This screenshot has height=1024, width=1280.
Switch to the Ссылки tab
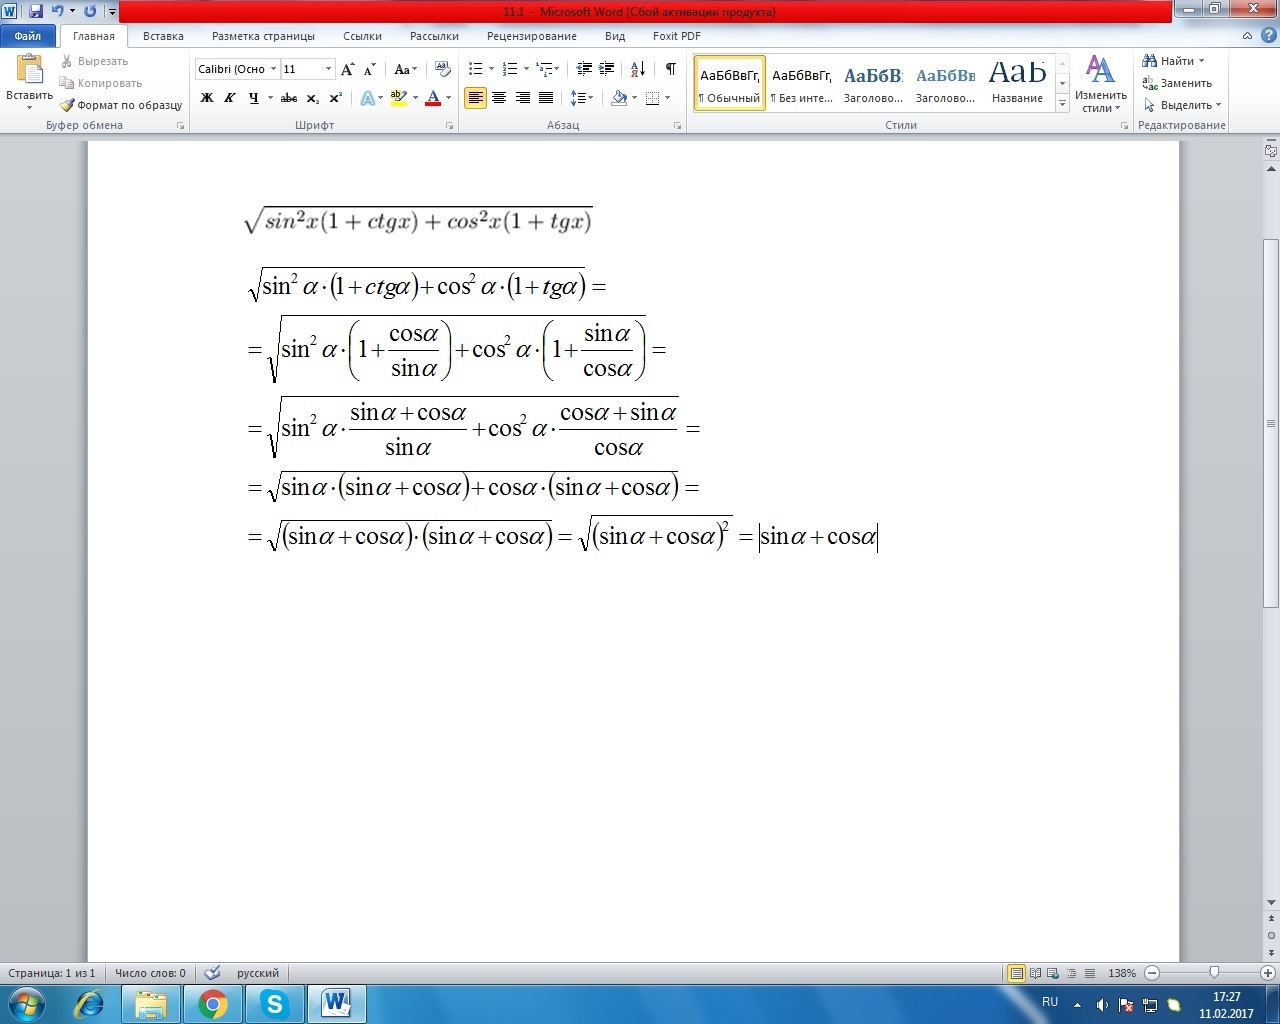[x=362, y=36]
